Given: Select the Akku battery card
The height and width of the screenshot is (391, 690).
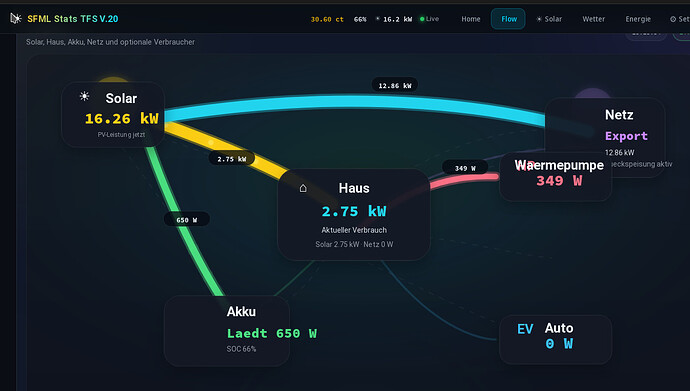Looking at the screenshot, I should [x=227, y=331].
